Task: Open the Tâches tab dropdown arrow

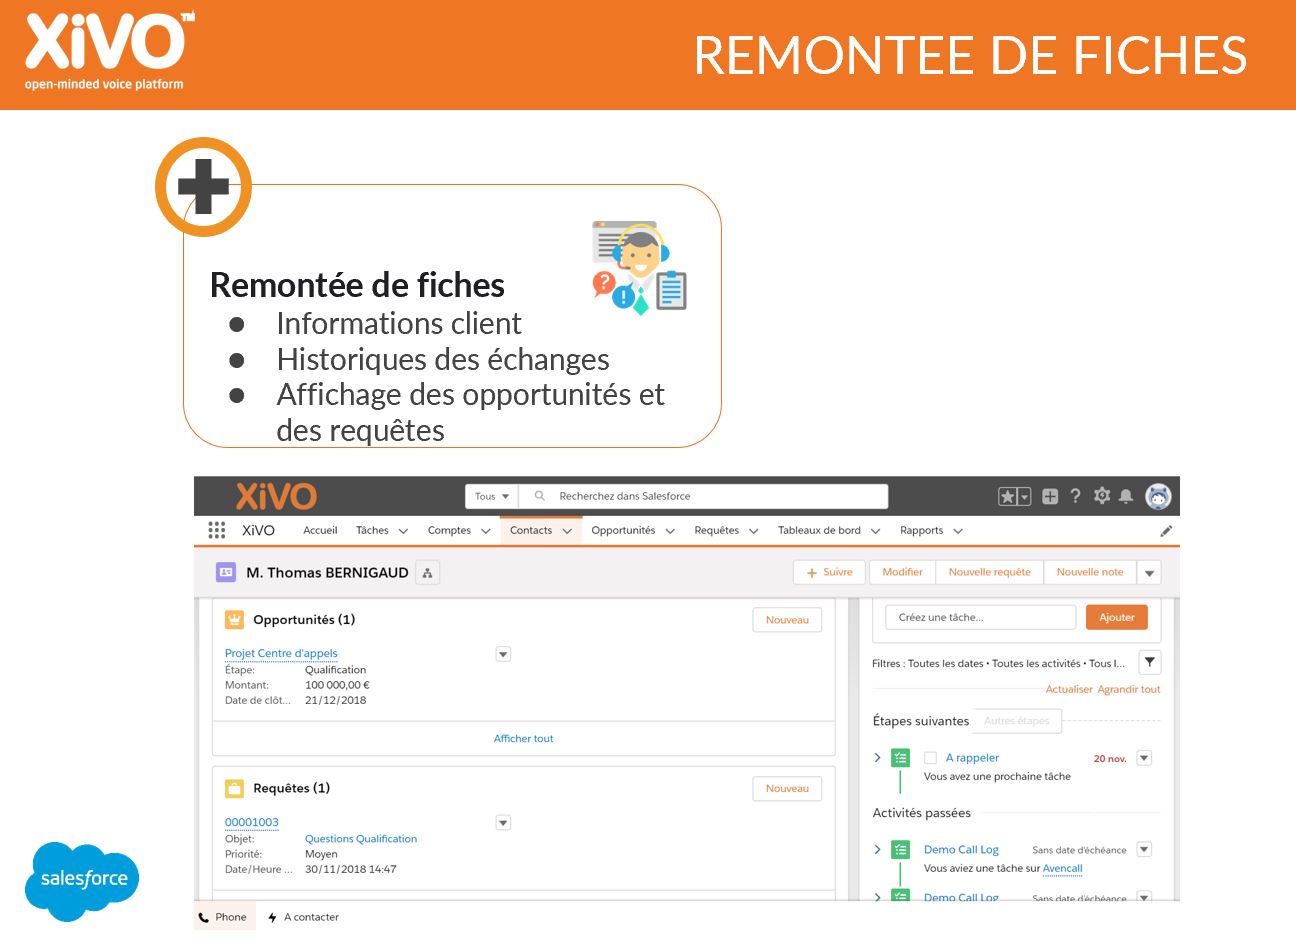Action: [x=403, y=531]
